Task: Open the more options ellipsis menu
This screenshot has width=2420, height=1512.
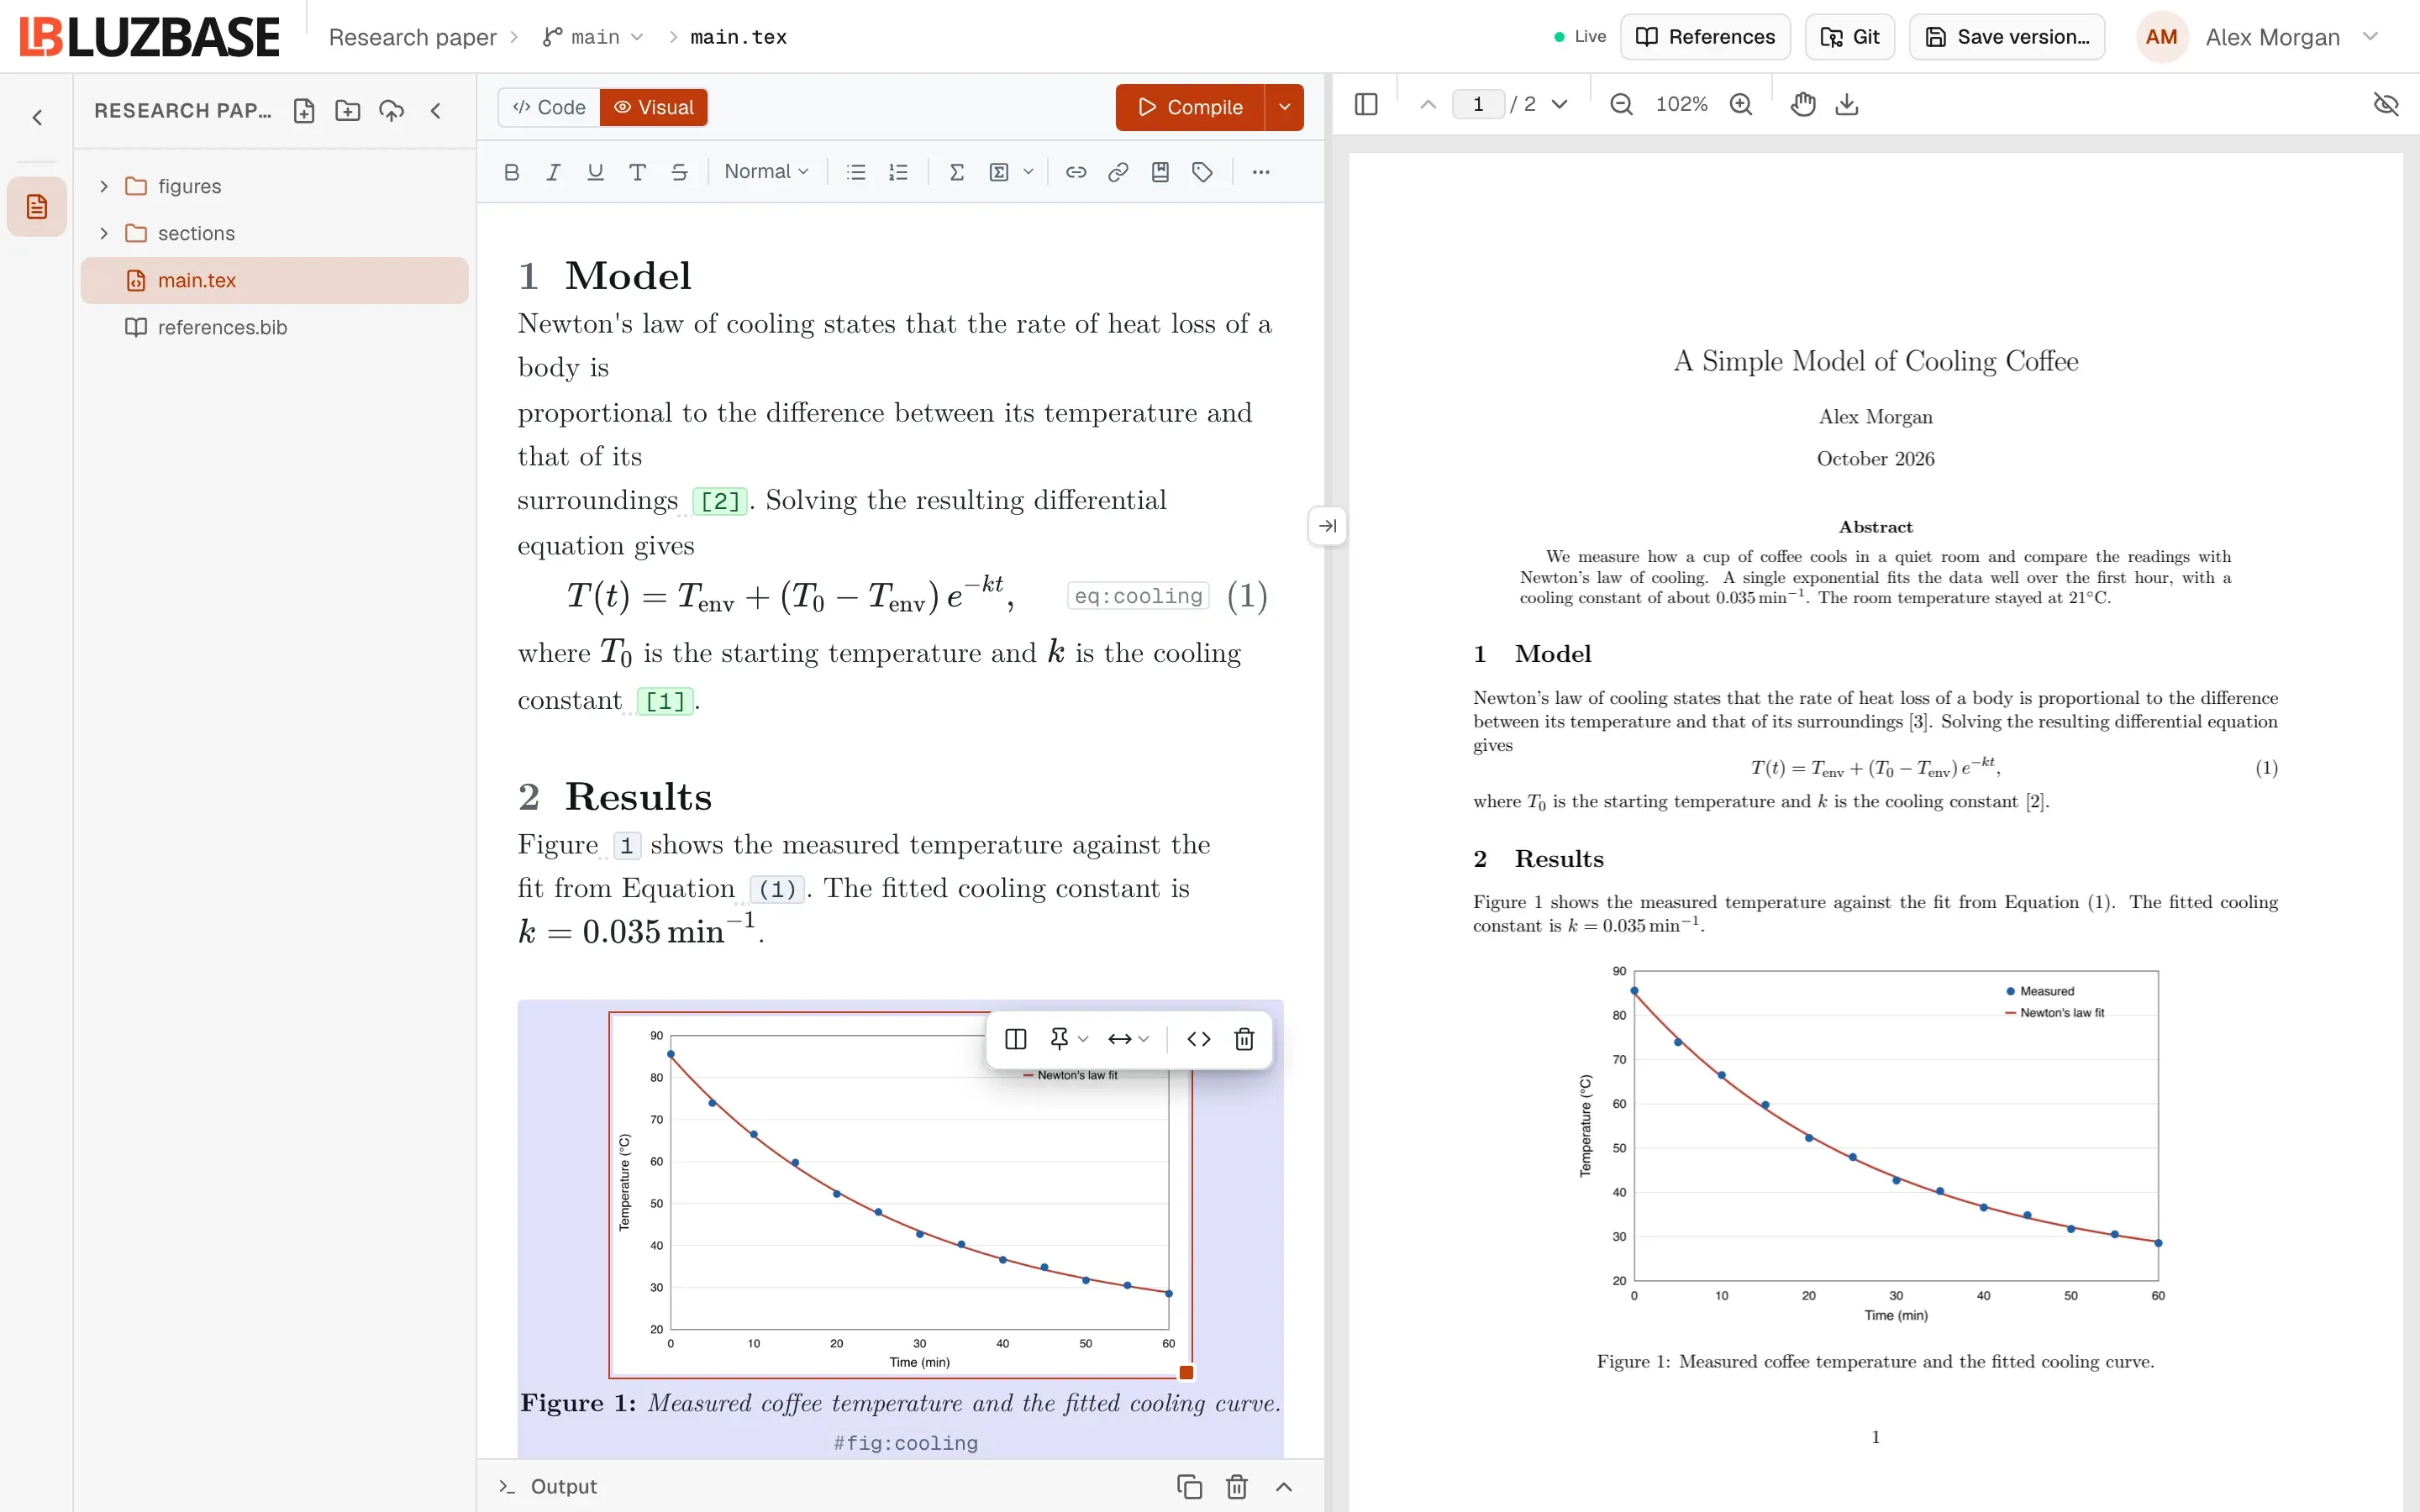Action: click(1261, 172)
